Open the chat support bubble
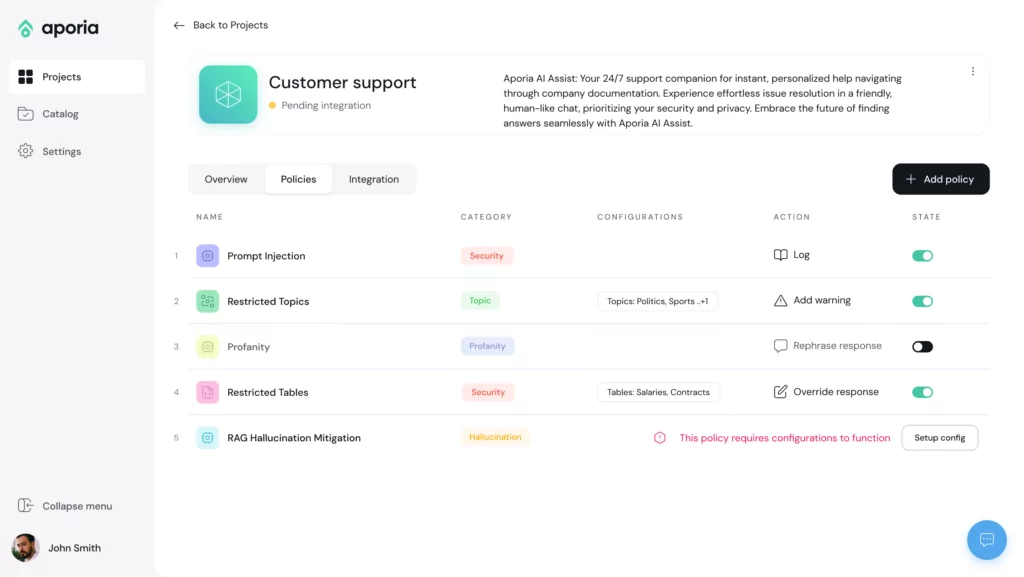 [986, 540]
